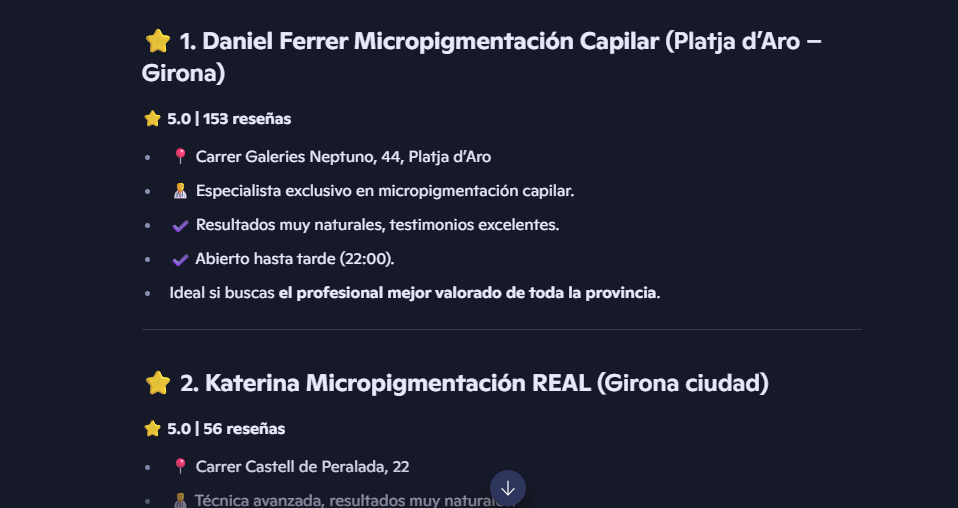The height and width of the screenshot is (508, 958).
Task: Click the Especialista exclusivo en micropigmentación line
Action: coord(385,191)
